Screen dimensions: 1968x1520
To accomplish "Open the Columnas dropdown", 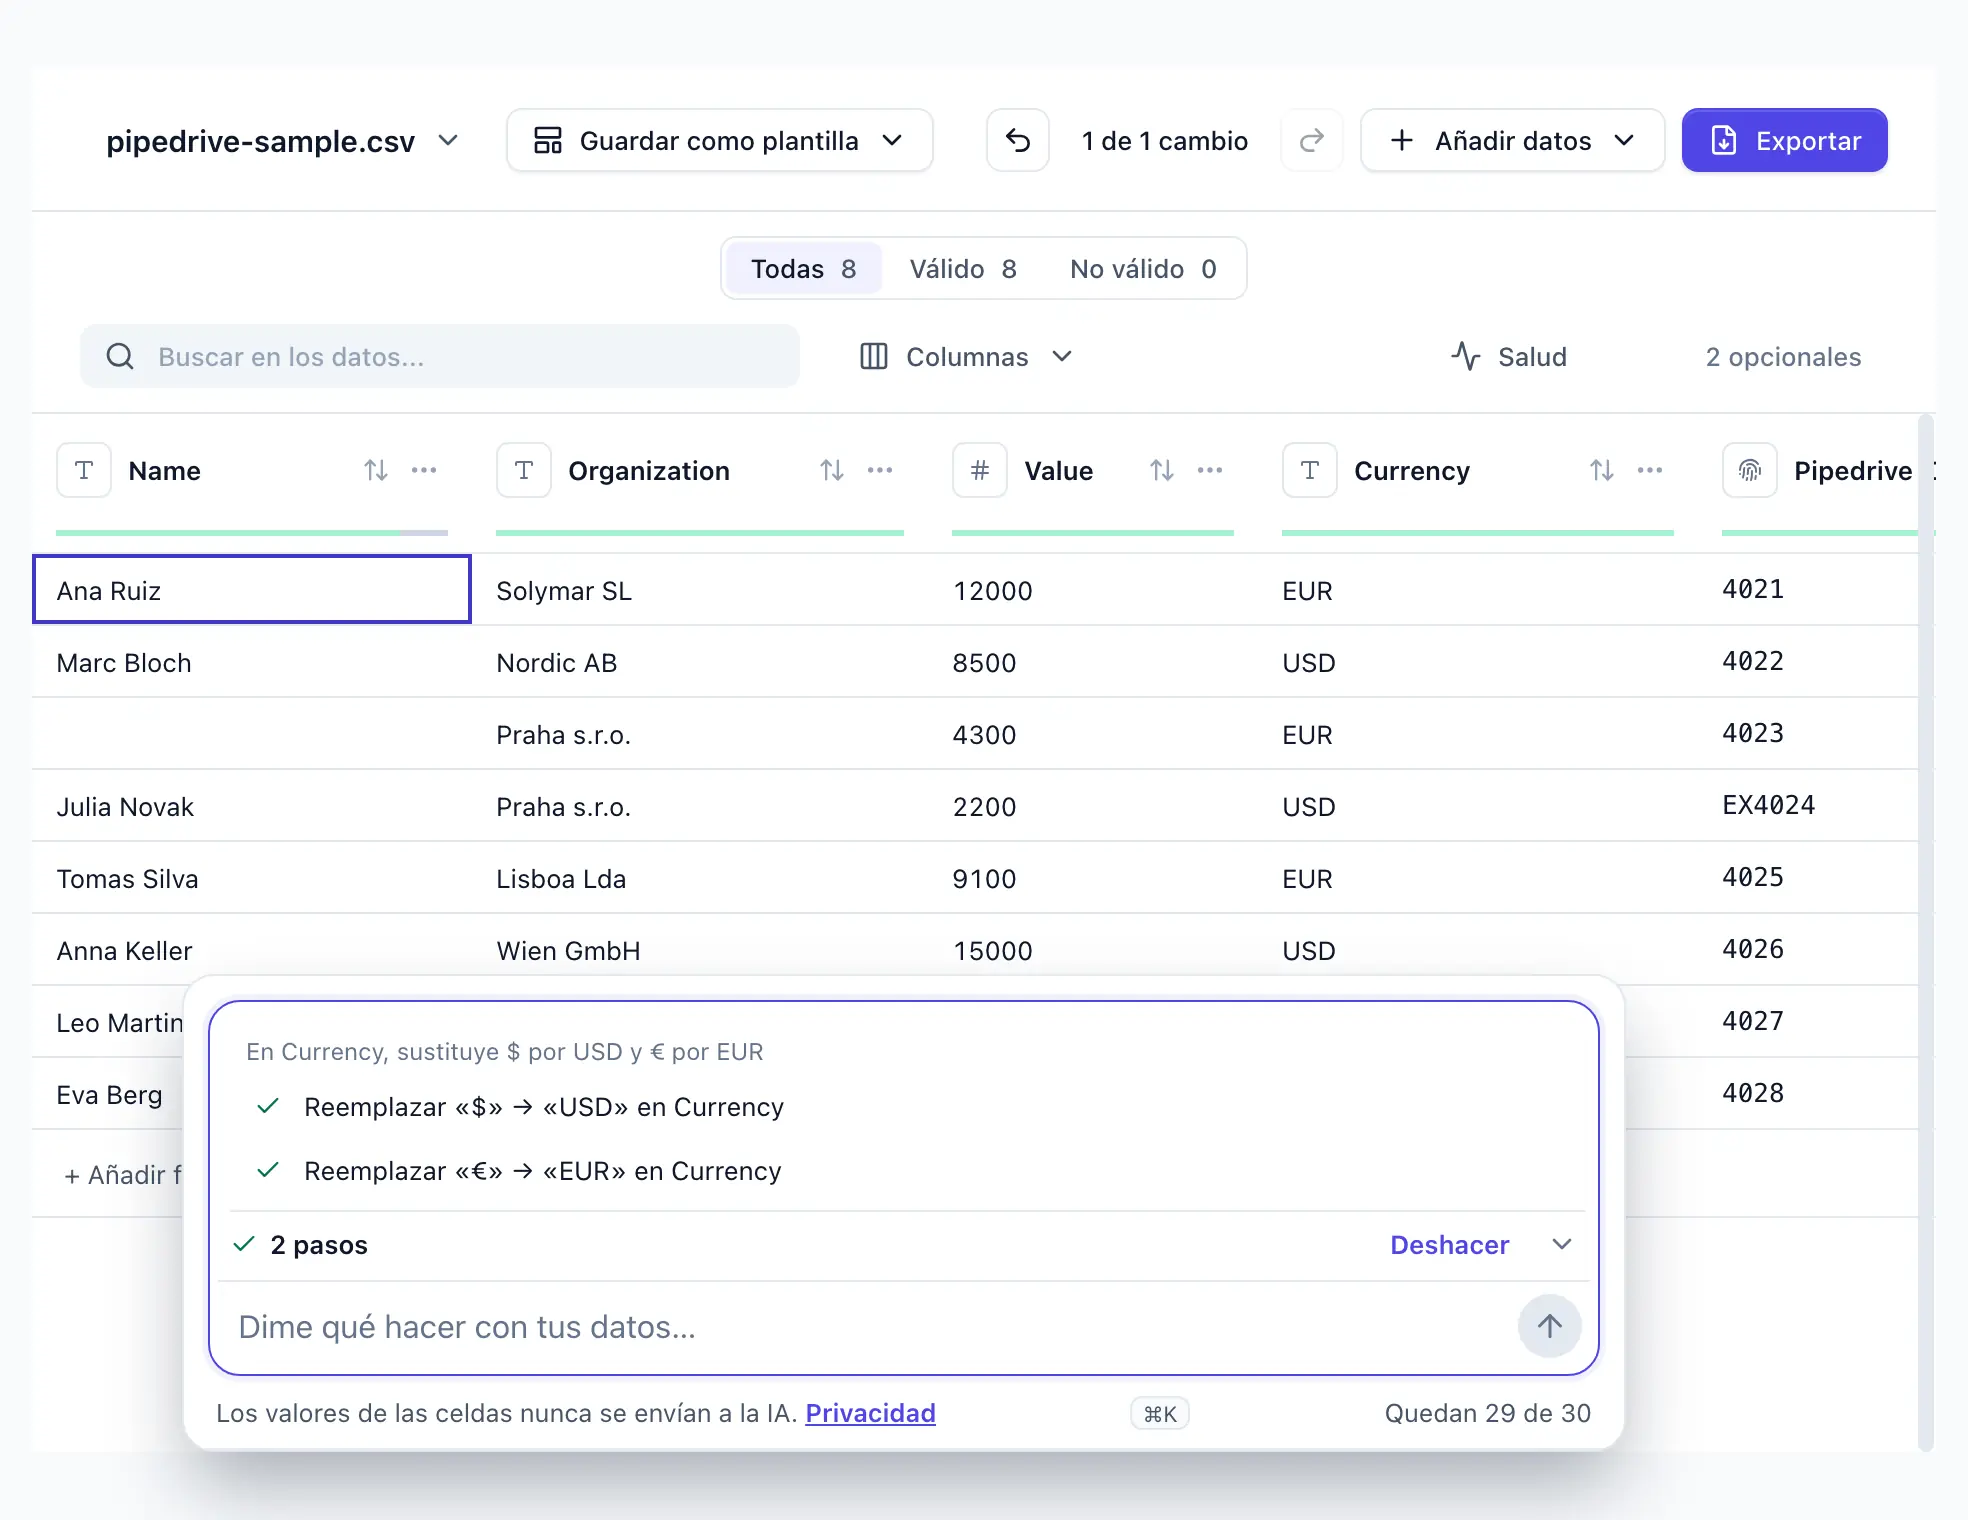I will click(966, 357).
